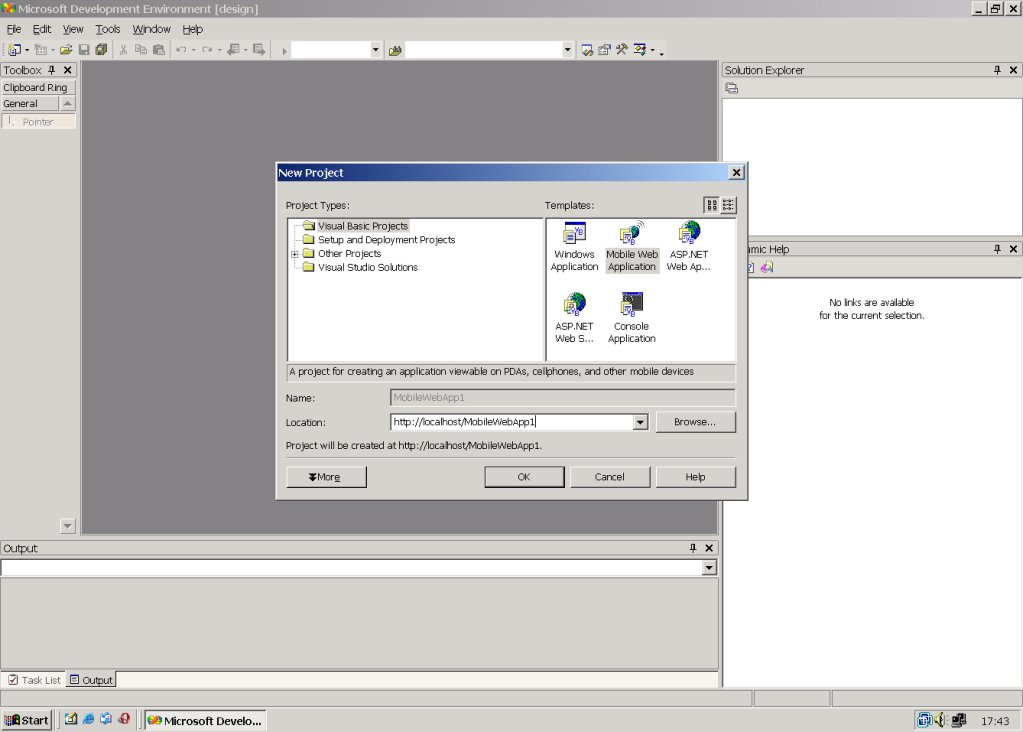Click the Redo toolbar icon
The width and height of the screenshot is (1023, 732).
[x=207, y=50]
